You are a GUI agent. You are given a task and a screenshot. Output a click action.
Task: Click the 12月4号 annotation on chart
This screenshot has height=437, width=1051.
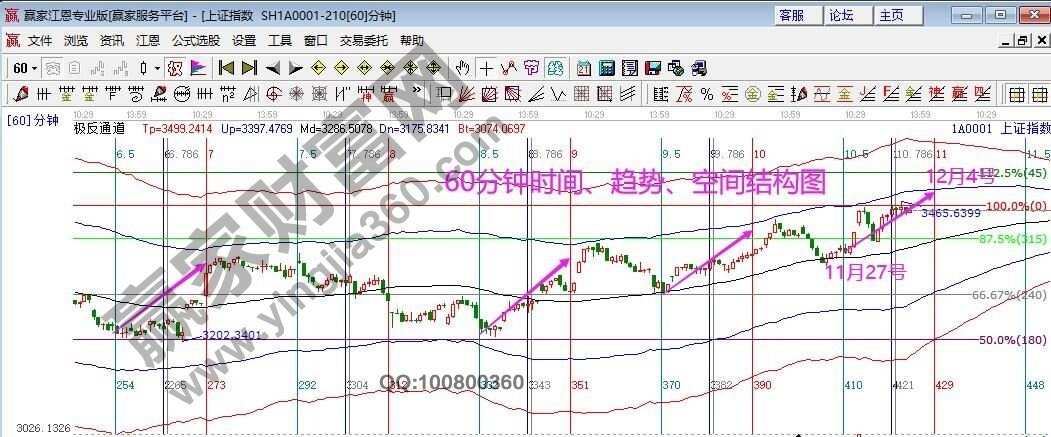tap(962, 176)
